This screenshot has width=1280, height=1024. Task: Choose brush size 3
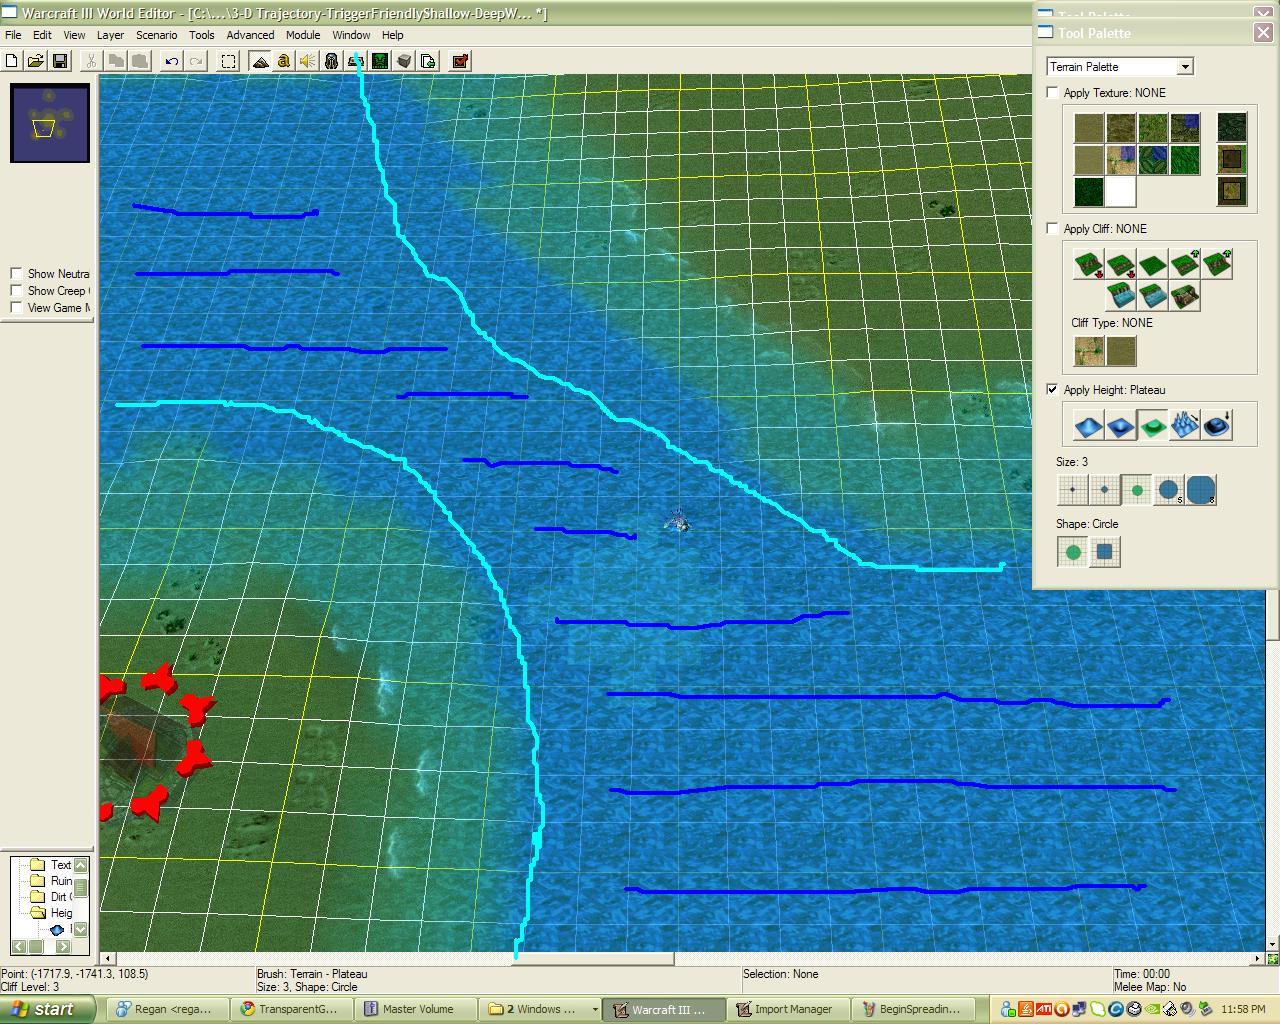click(1136, 490)
